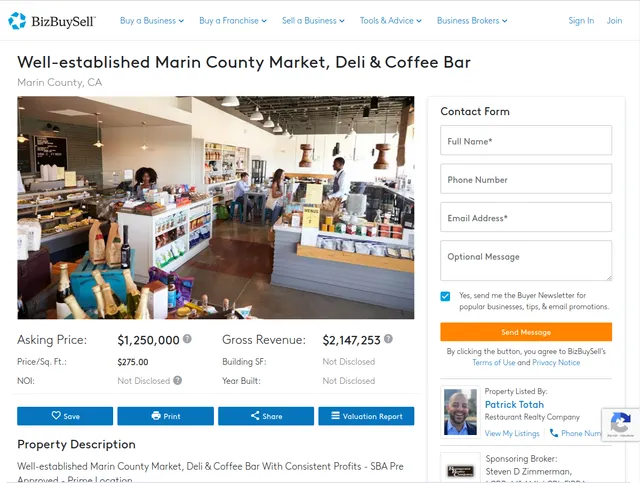
Task: Click the phone icon beside Phone Number
Action: click(553, 433)
